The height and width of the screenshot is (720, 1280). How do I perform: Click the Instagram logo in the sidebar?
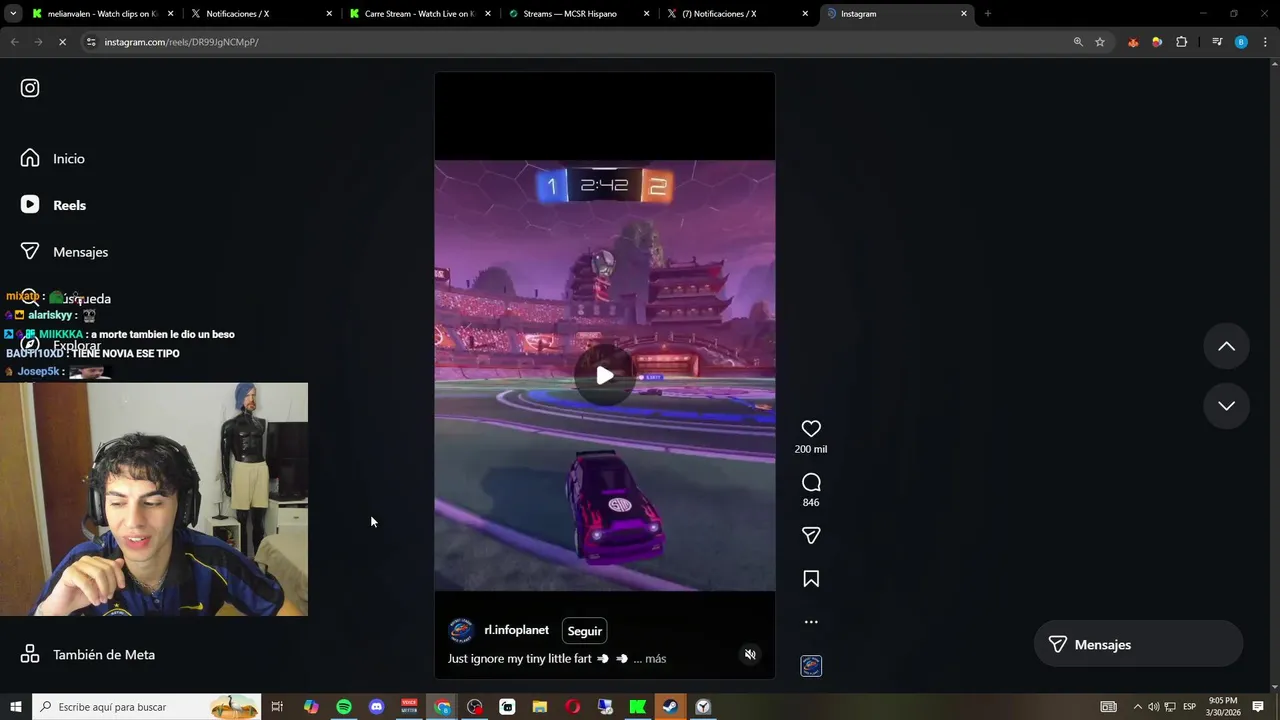coord(30,88)
